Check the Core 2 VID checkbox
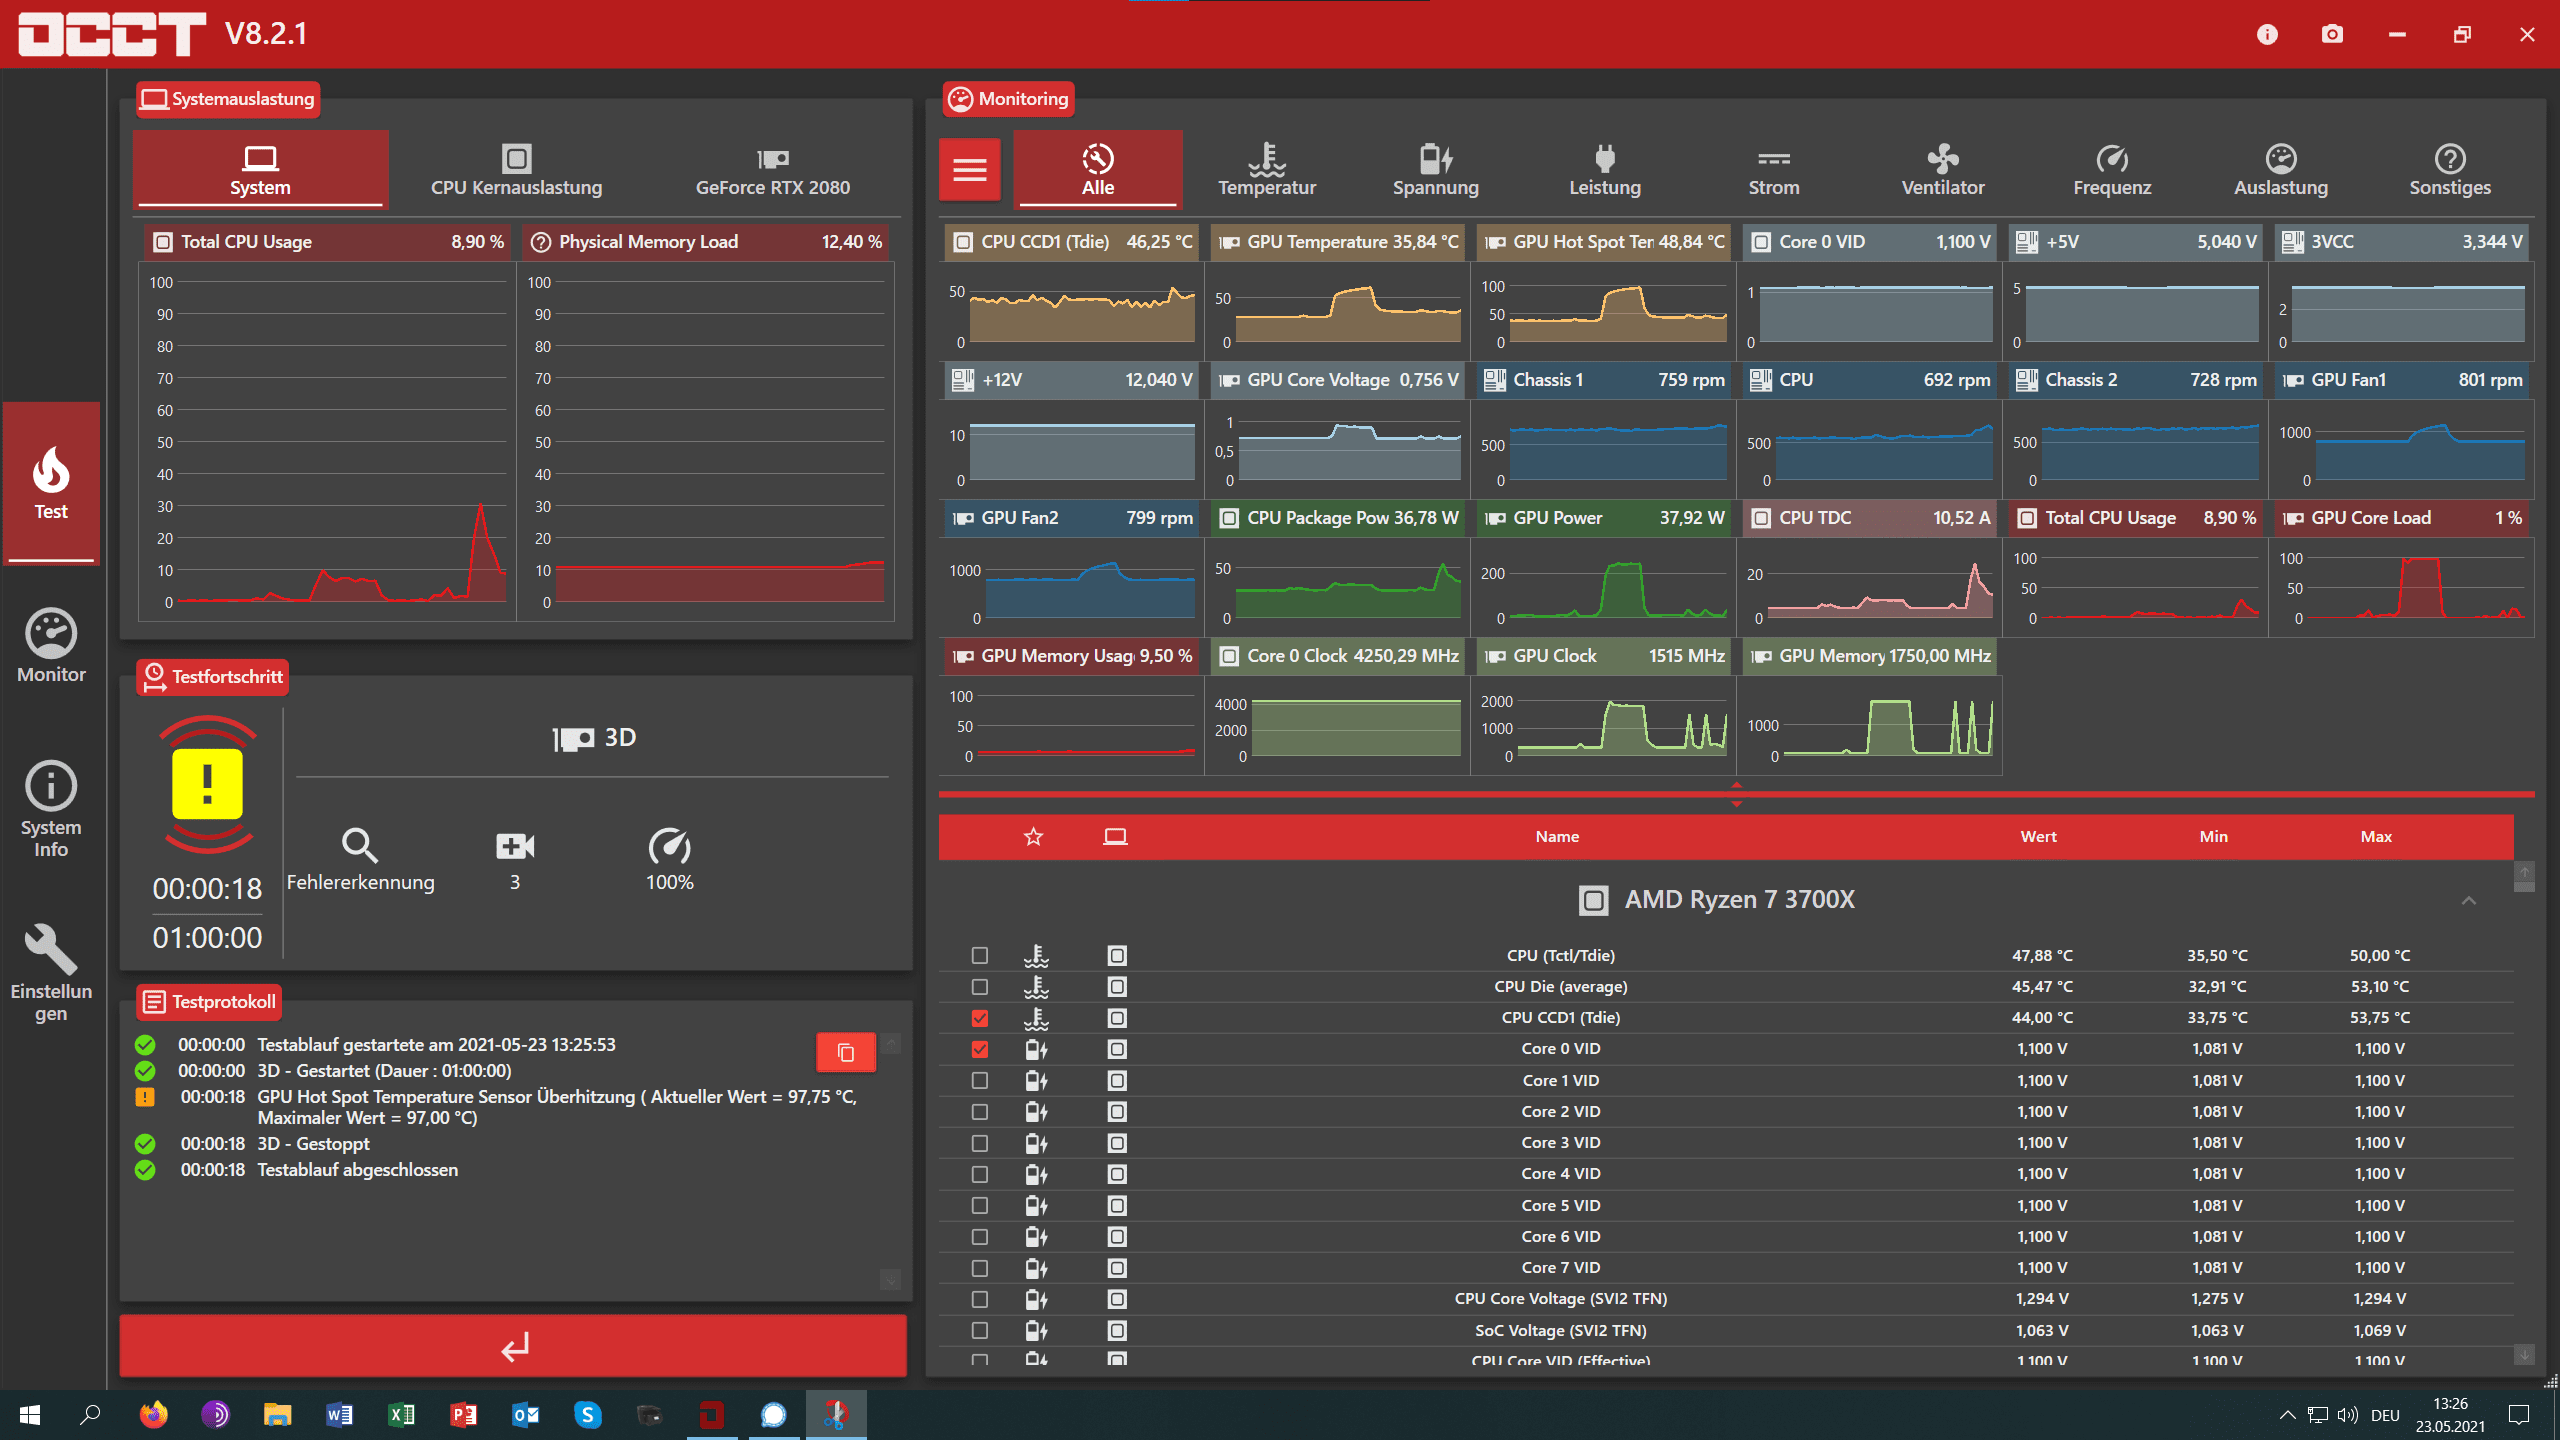Image resolution: width=2560 pixels, height=1440 pixels. pos(980,1112)
